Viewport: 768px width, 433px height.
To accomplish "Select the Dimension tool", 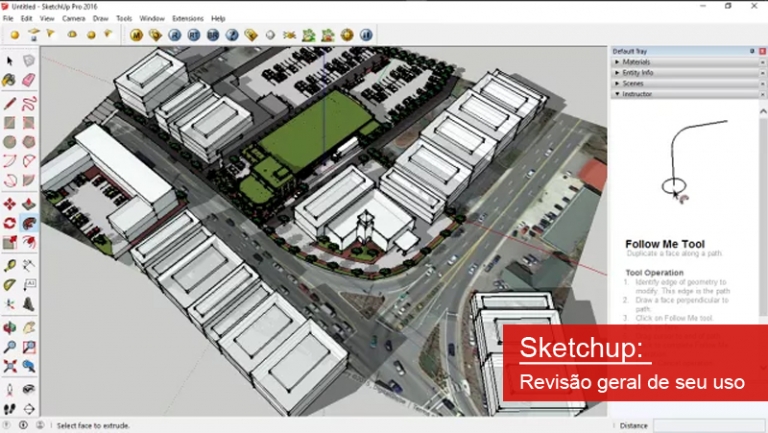I will (x=29, y=266).
